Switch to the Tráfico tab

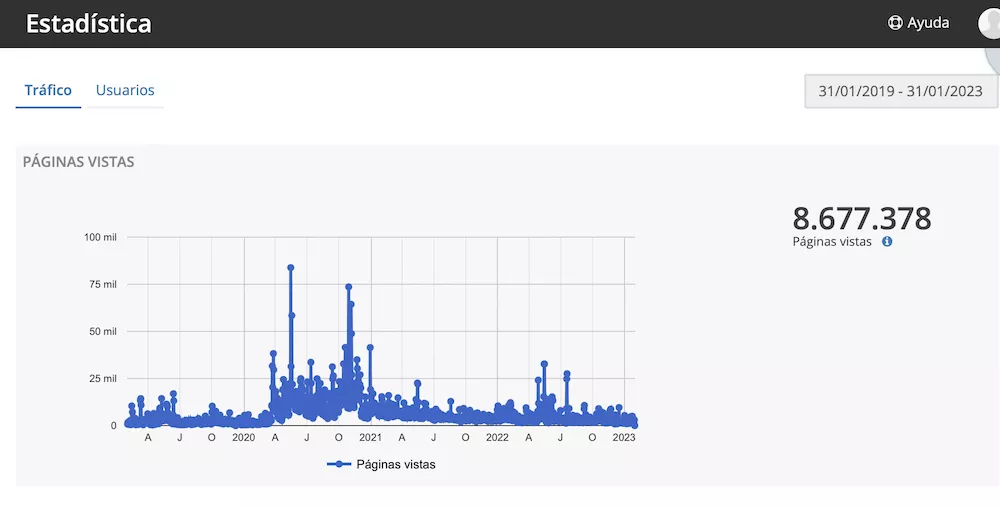[48, 90]
